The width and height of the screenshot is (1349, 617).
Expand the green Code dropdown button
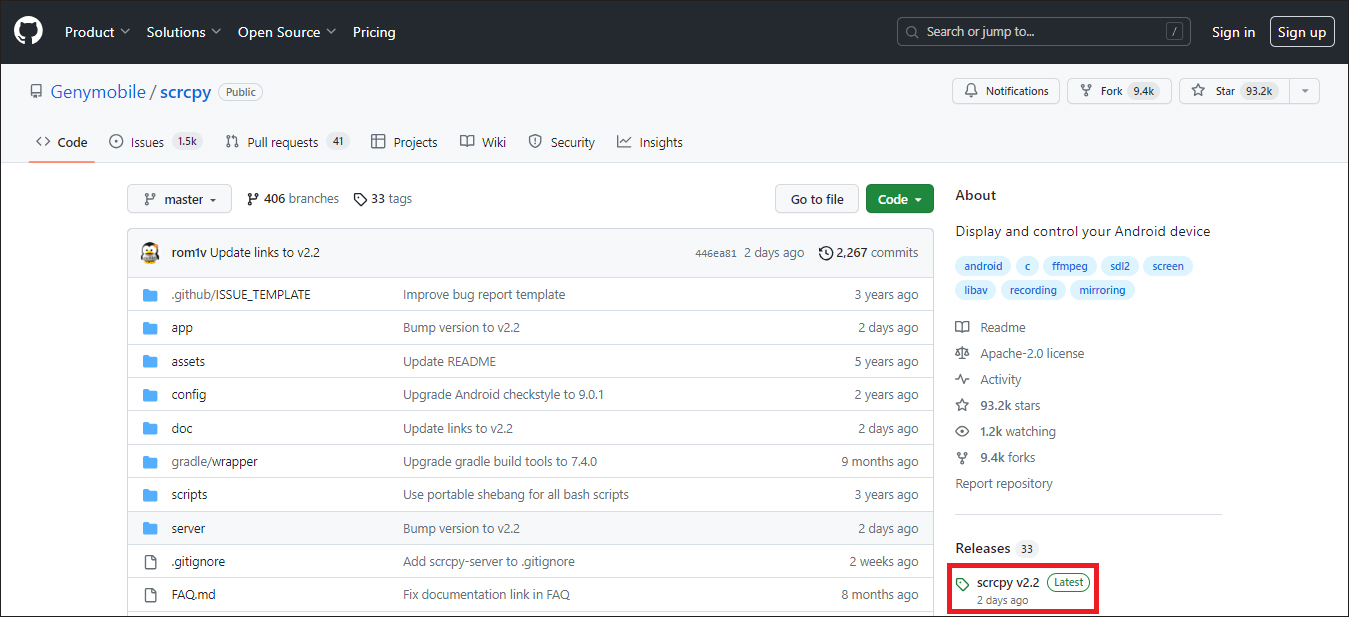pyautogui.click(x=899, y=199)
